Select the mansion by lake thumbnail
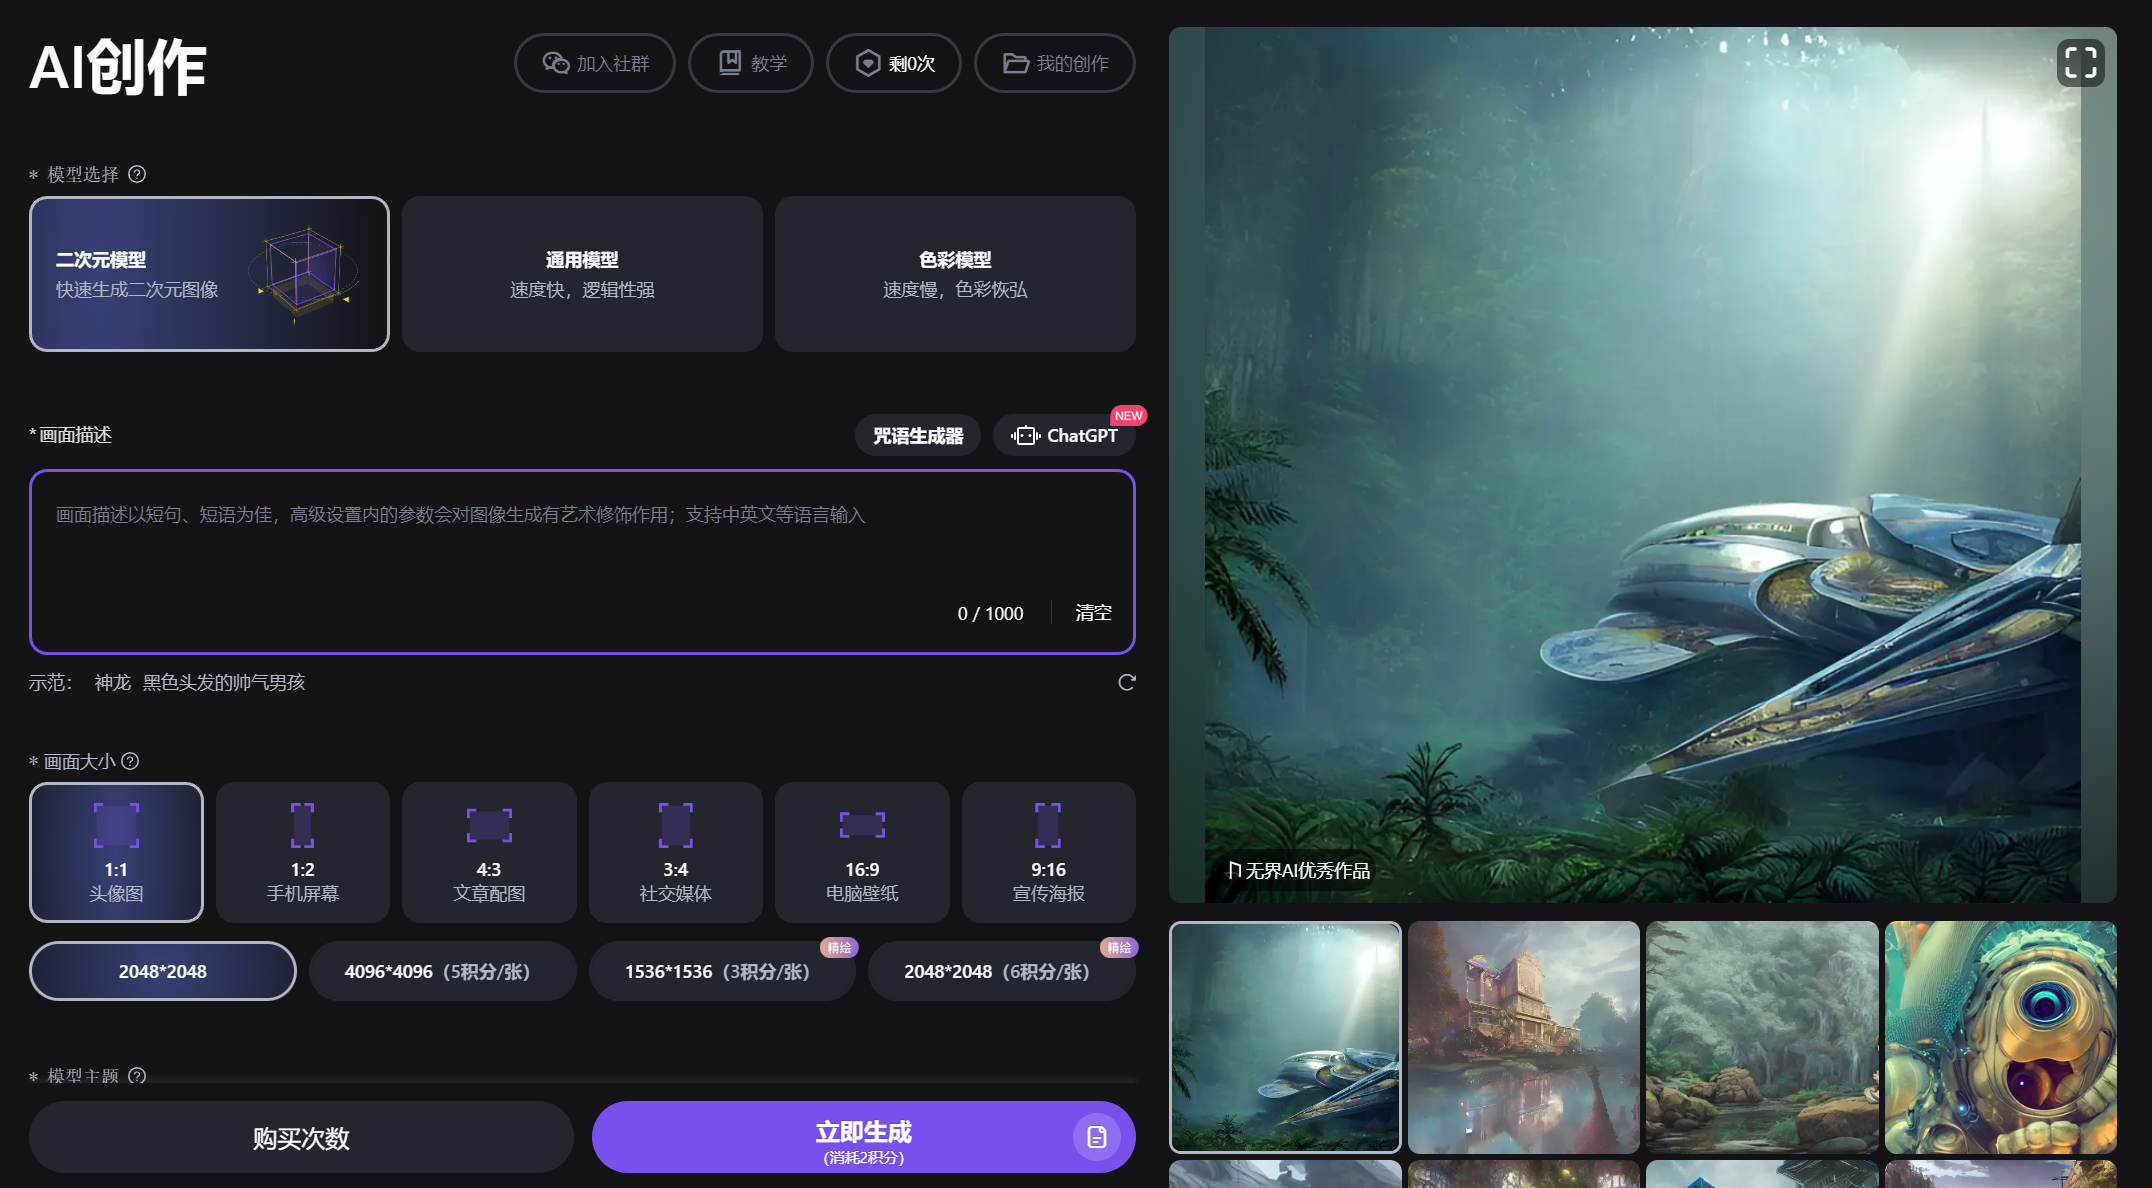 [1524, 1037]
